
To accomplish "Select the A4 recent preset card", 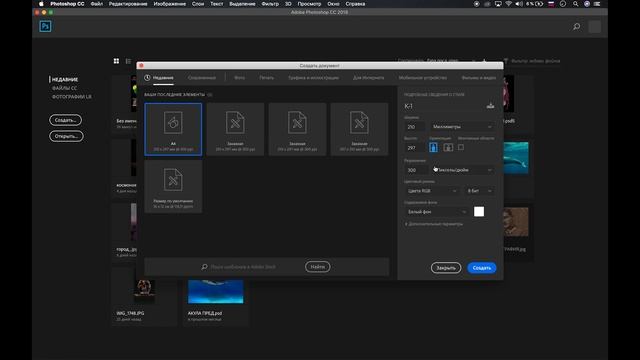I will point(173,129).
